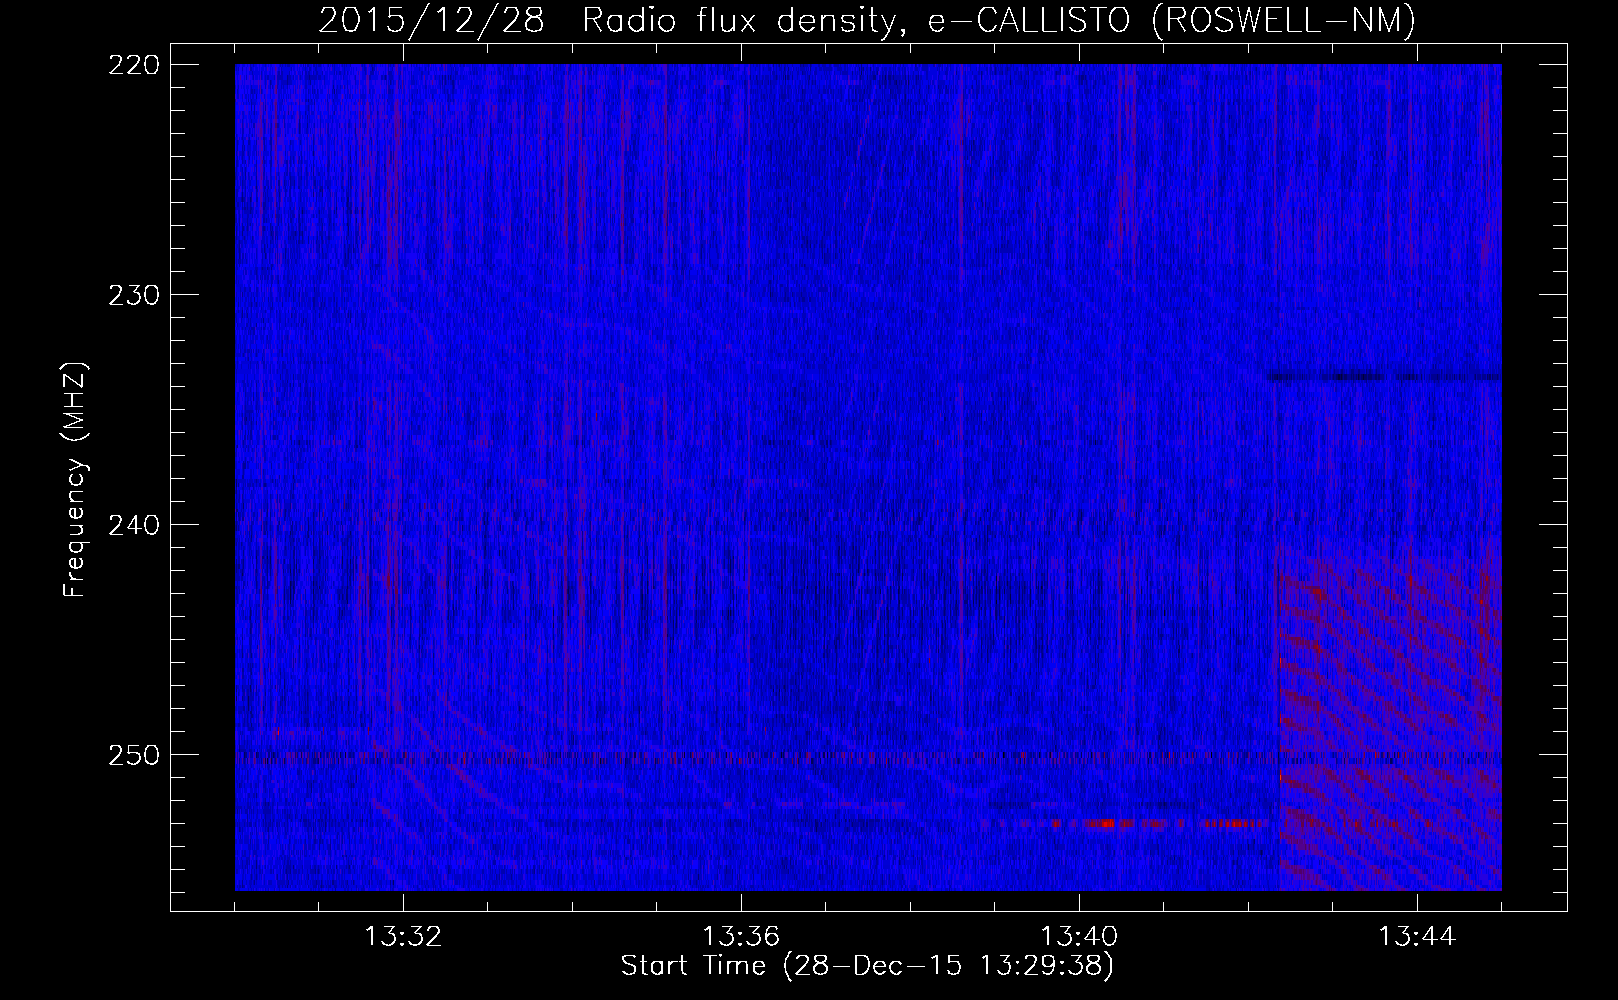
Task: Click the 220 frequency tick label
Action: click(133, 65)
